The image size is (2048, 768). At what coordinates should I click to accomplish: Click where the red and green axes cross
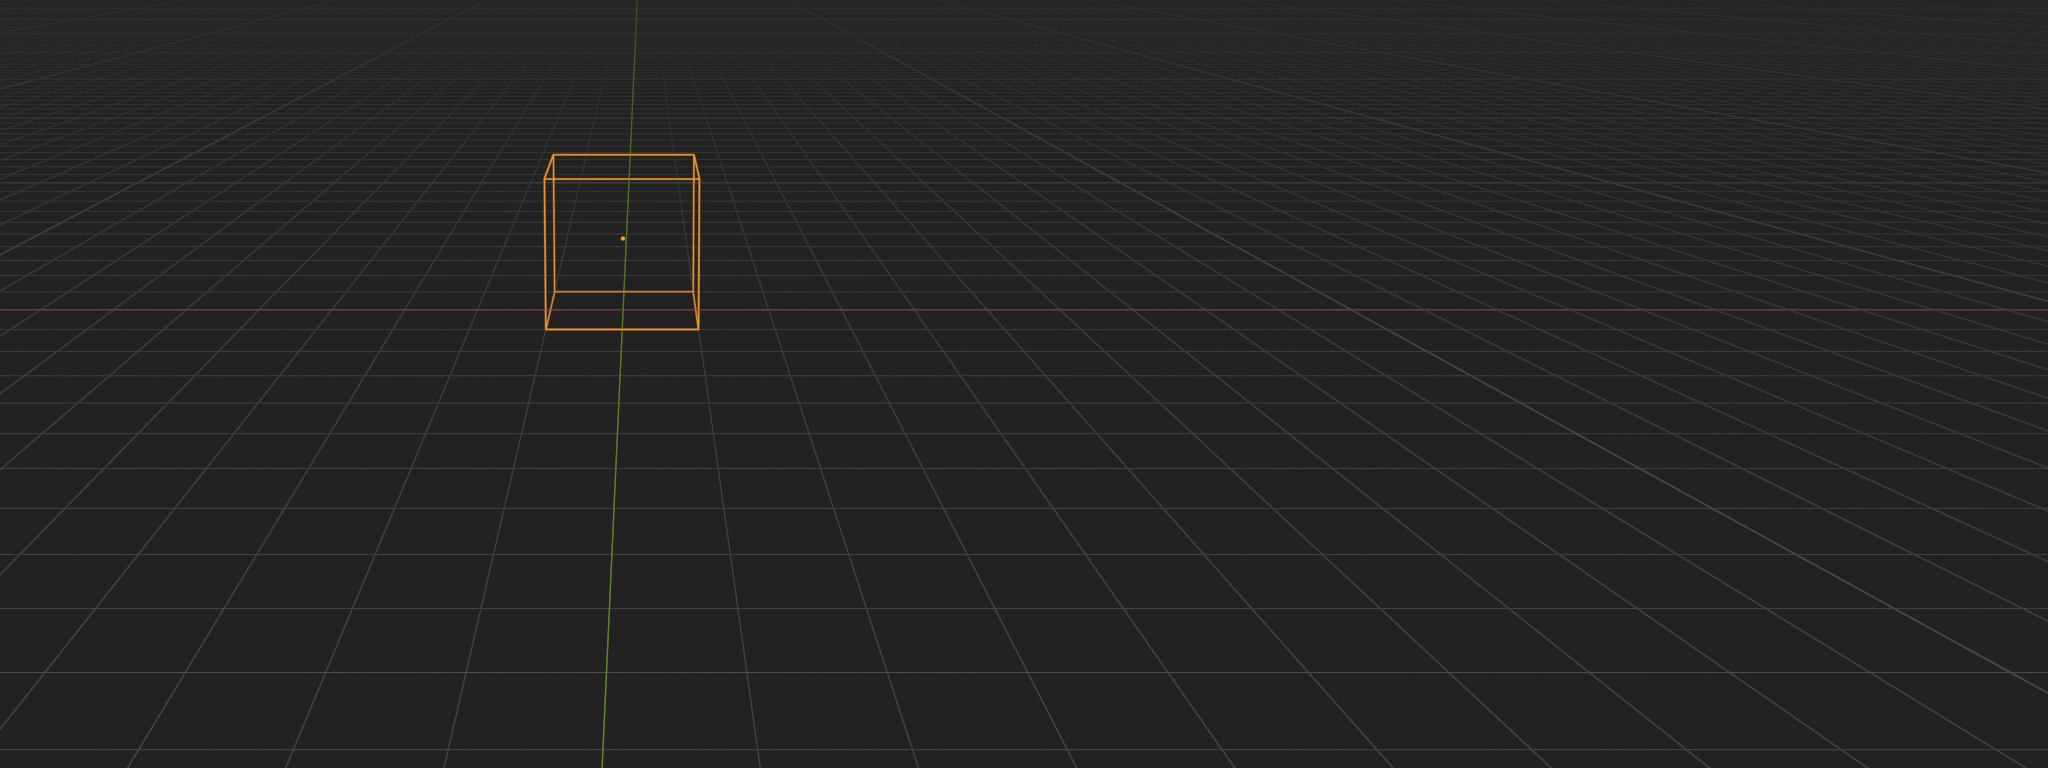click(622, 310)
